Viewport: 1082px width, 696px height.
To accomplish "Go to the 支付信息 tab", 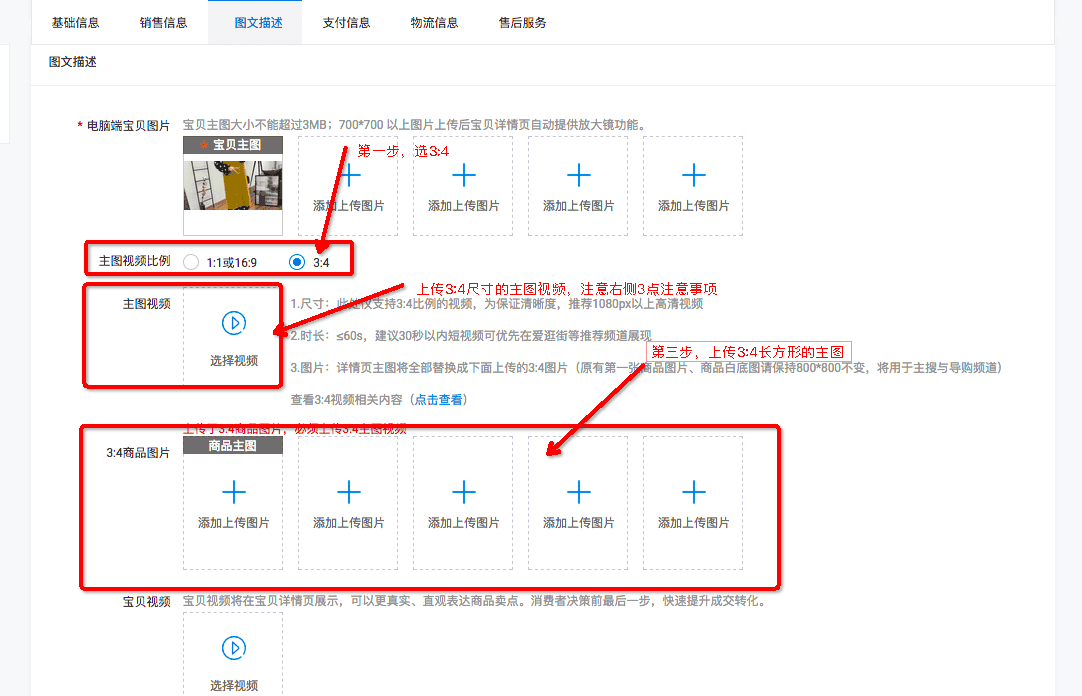I will 346,22.
